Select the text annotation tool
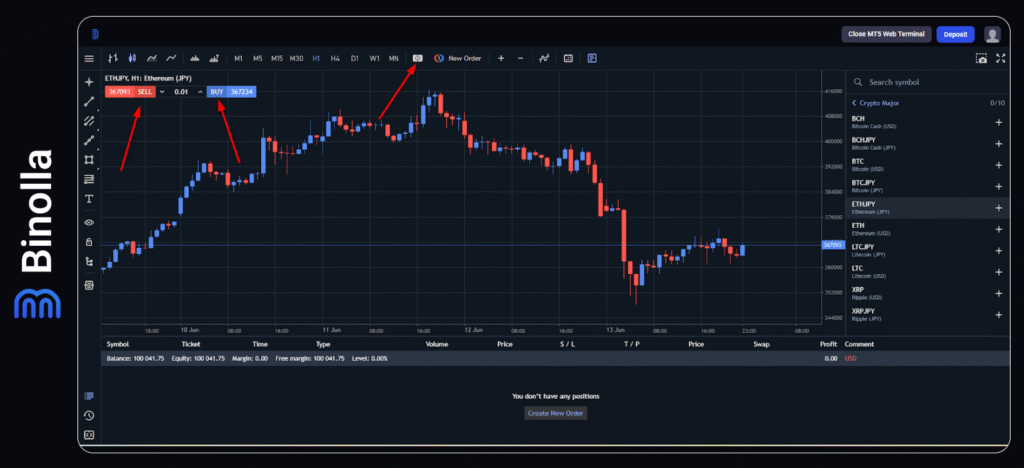This screenshot has height=468, width=1024. click(x=89, y=199)
